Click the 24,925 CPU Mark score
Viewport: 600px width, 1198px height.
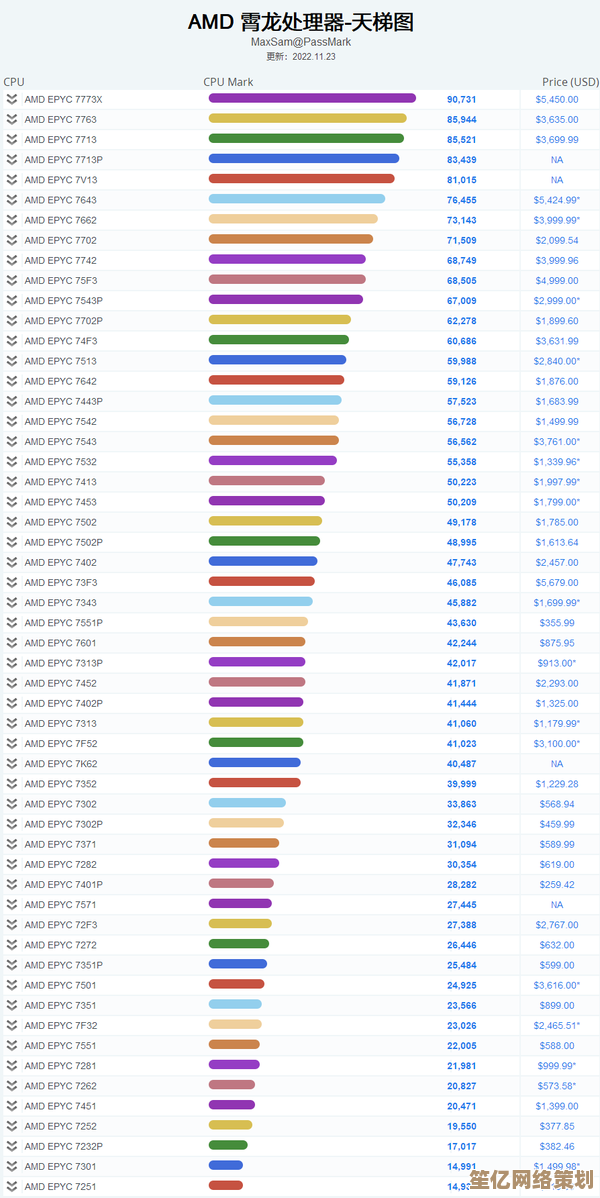[x=462, y=985]
